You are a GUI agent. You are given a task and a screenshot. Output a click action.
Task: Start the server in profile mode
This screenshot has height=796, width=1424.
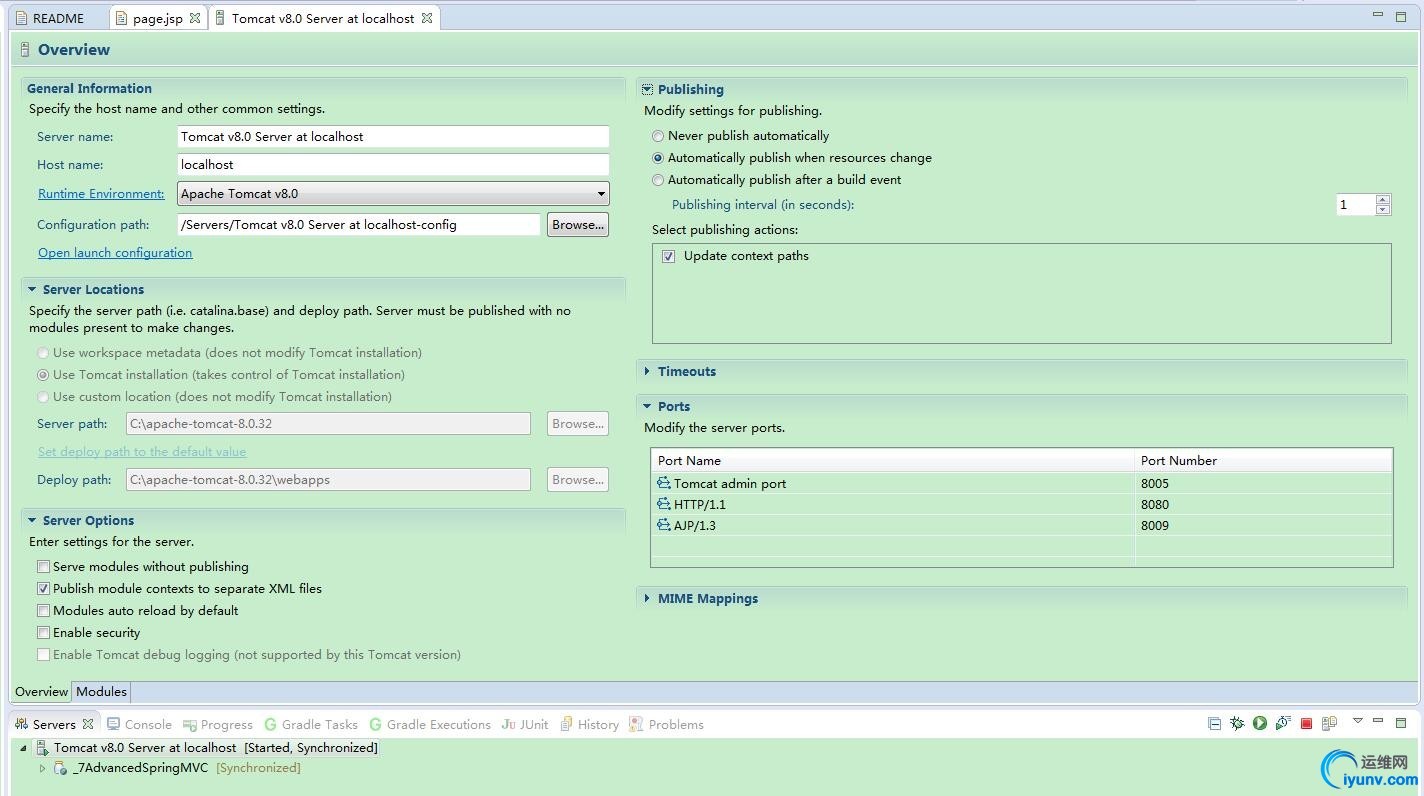click(x=1283, y=724)
